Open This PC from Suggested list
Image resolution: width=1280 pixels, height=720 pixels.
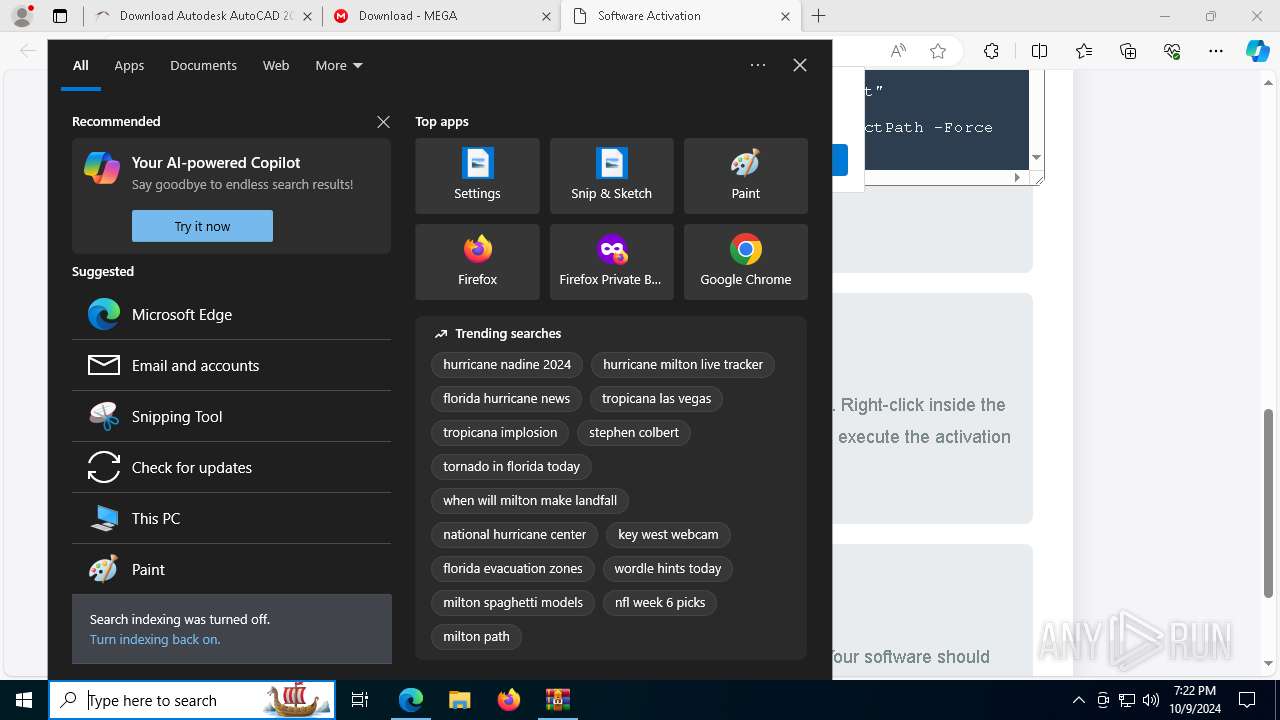[231, 518]
